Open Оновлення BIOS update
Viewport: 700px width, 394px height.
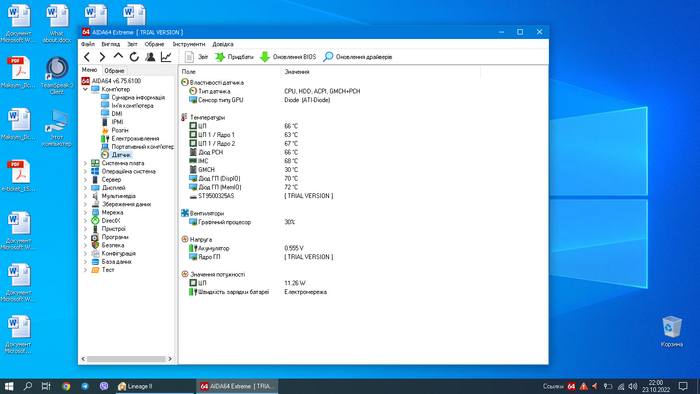[288, 57]
